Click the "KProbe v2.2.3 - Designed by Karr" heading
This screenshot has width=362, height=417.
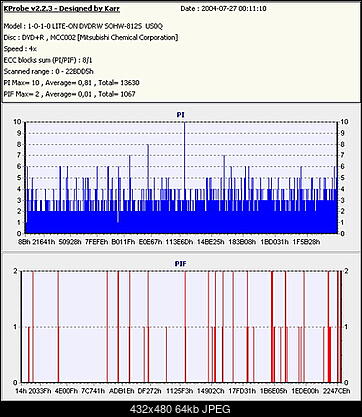(x=62, y=9)
